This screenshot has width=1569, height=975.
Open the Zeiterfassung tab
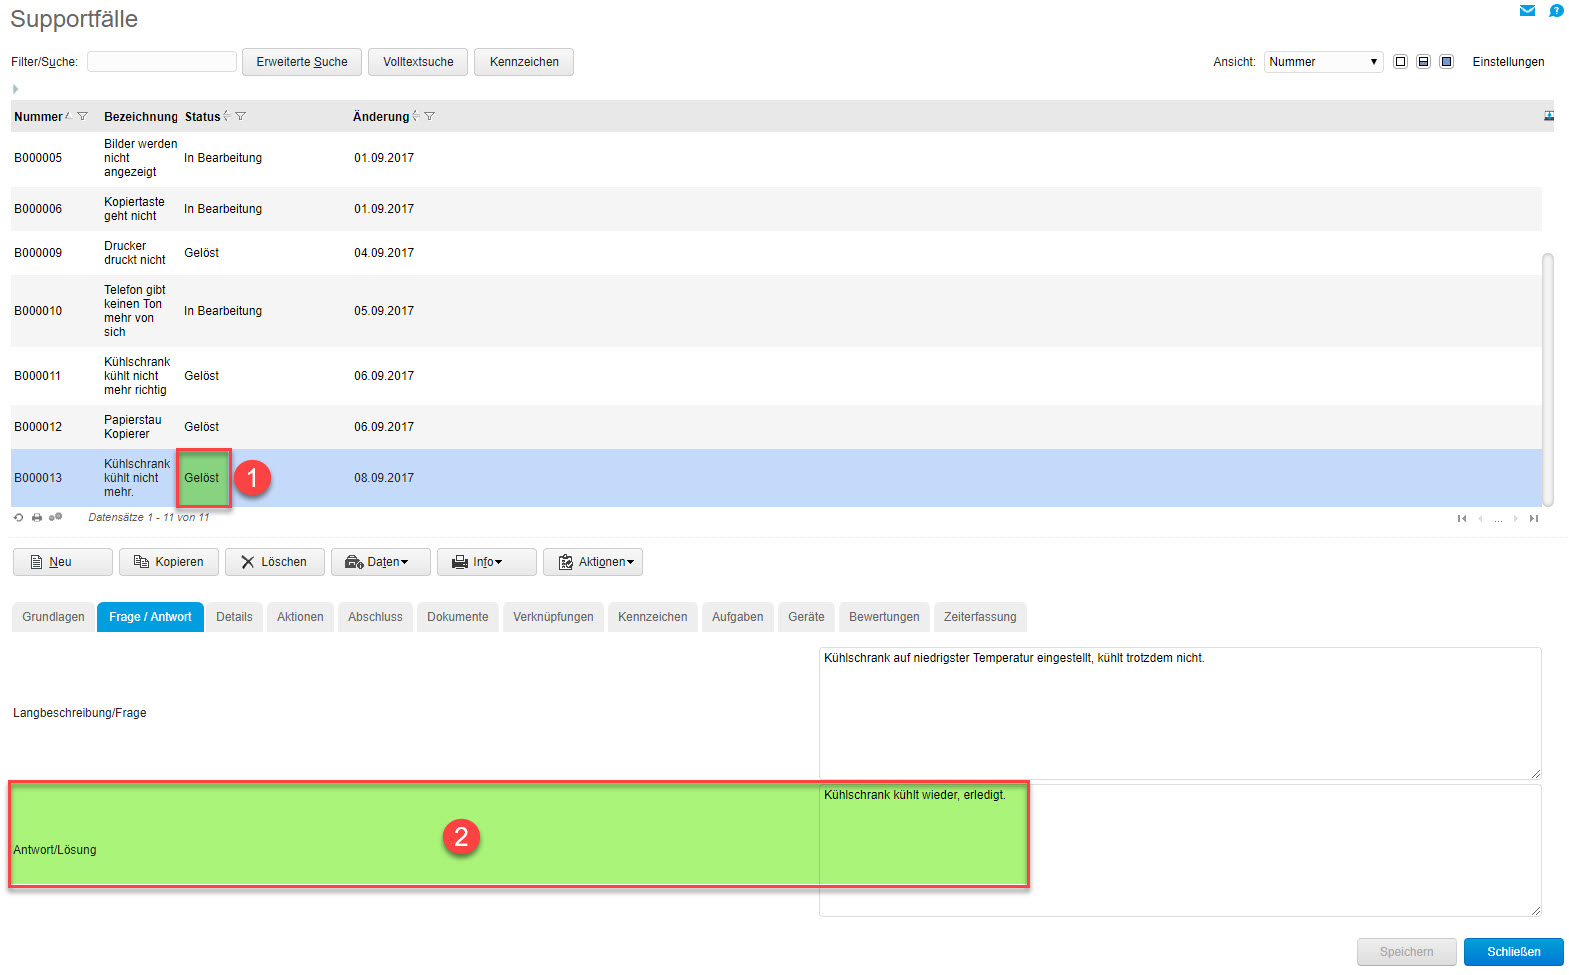(979, 617)
